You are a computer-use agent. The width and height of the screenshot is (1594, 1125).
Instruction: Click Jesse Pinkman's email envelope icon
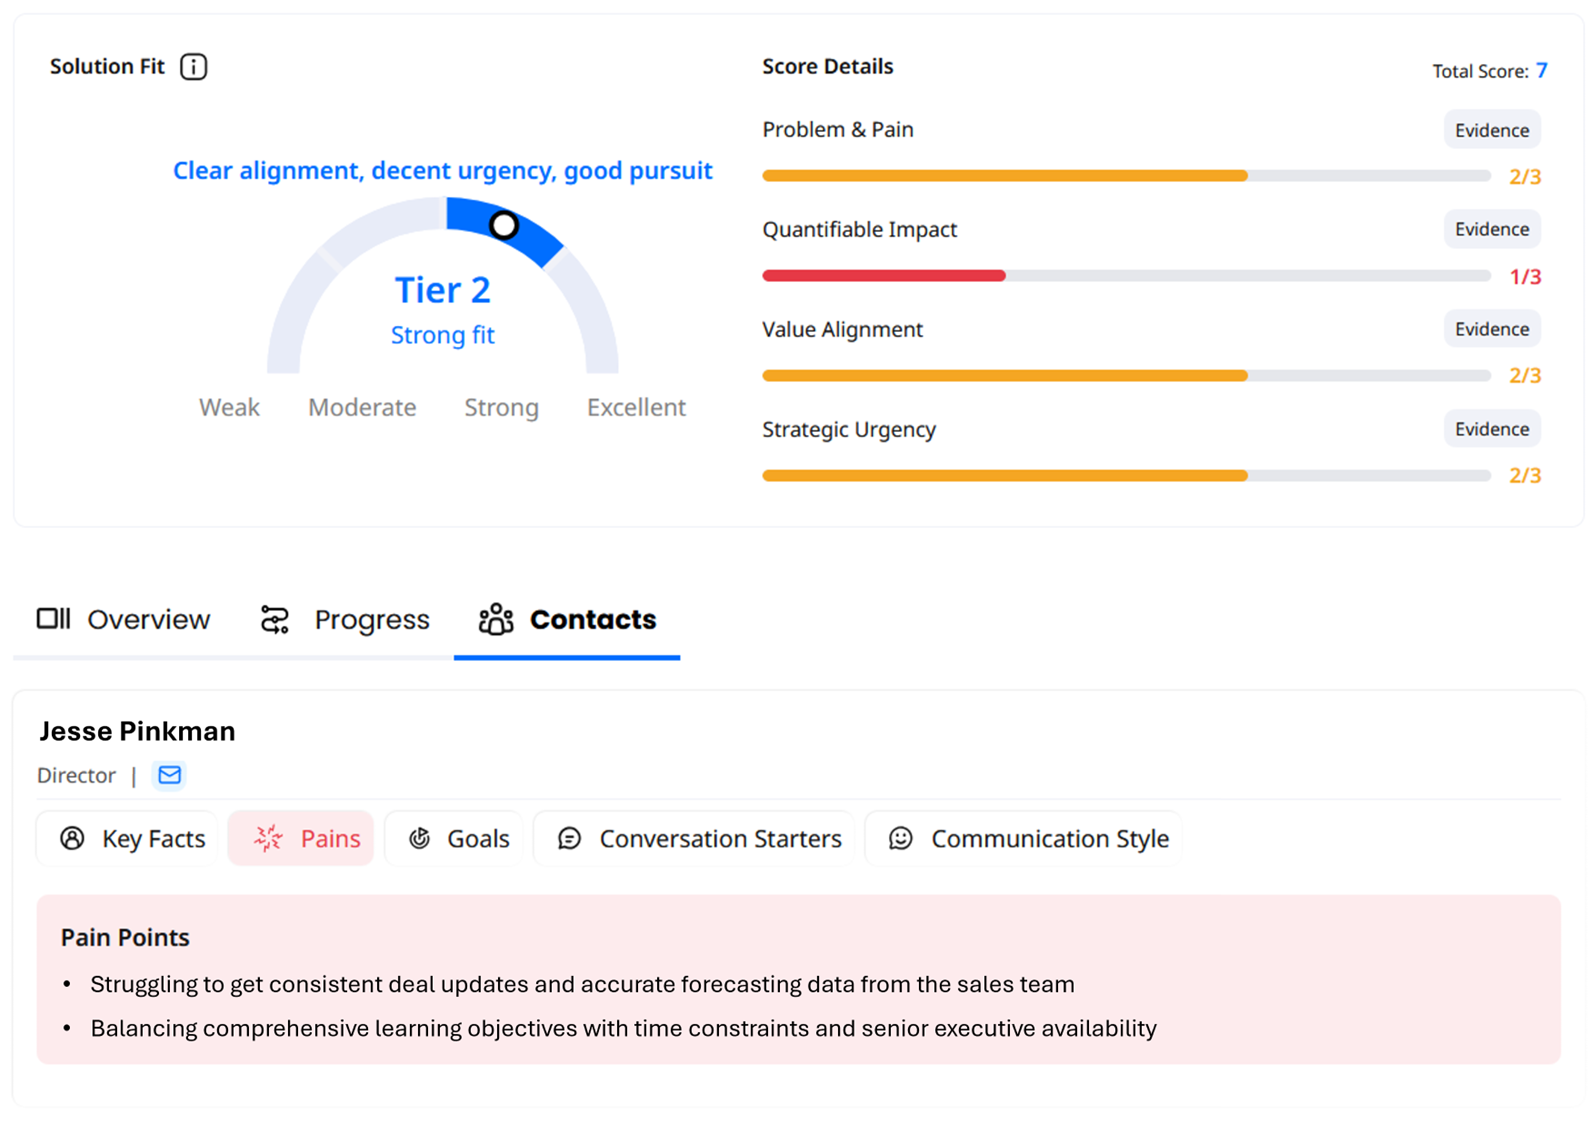[x=170, y=775]
